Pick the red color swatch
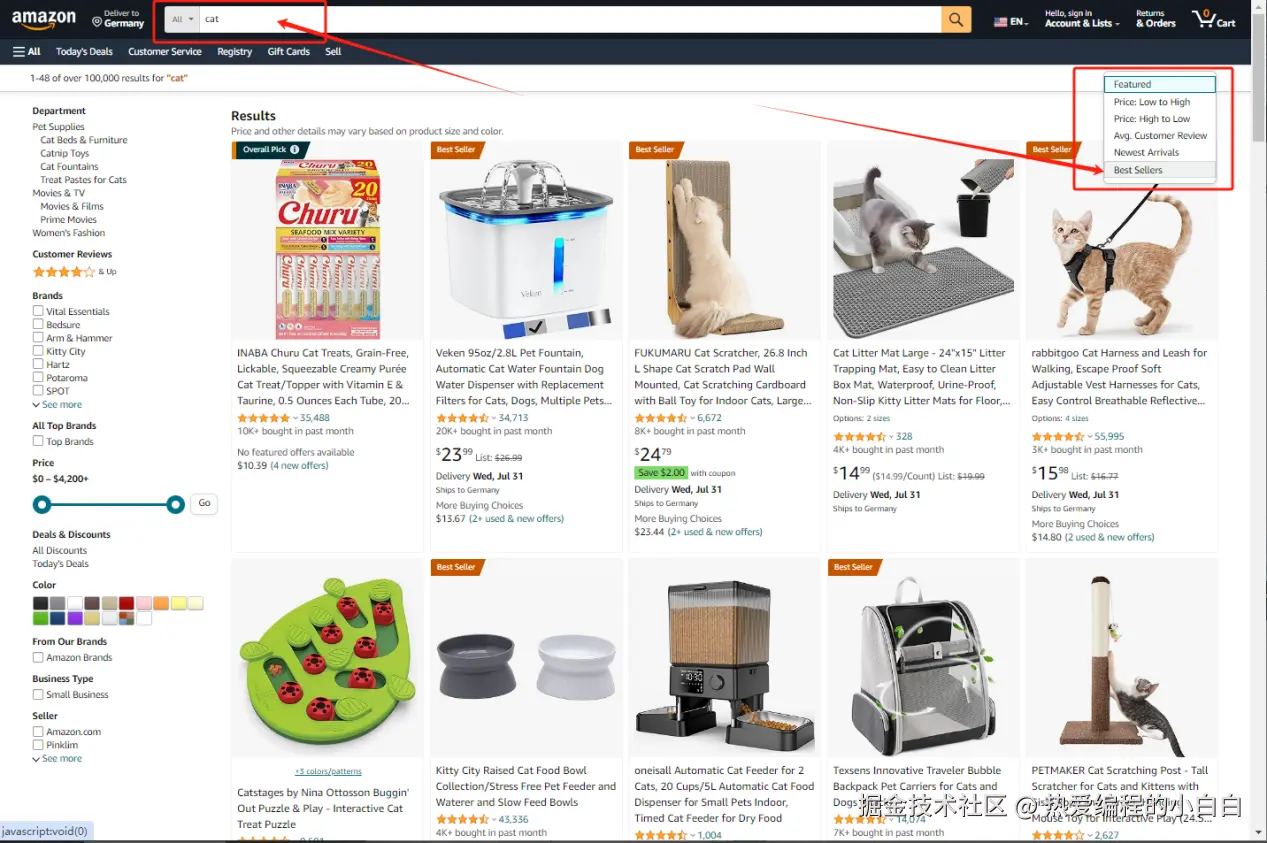 pyautogui.click(x=127, y=603)
